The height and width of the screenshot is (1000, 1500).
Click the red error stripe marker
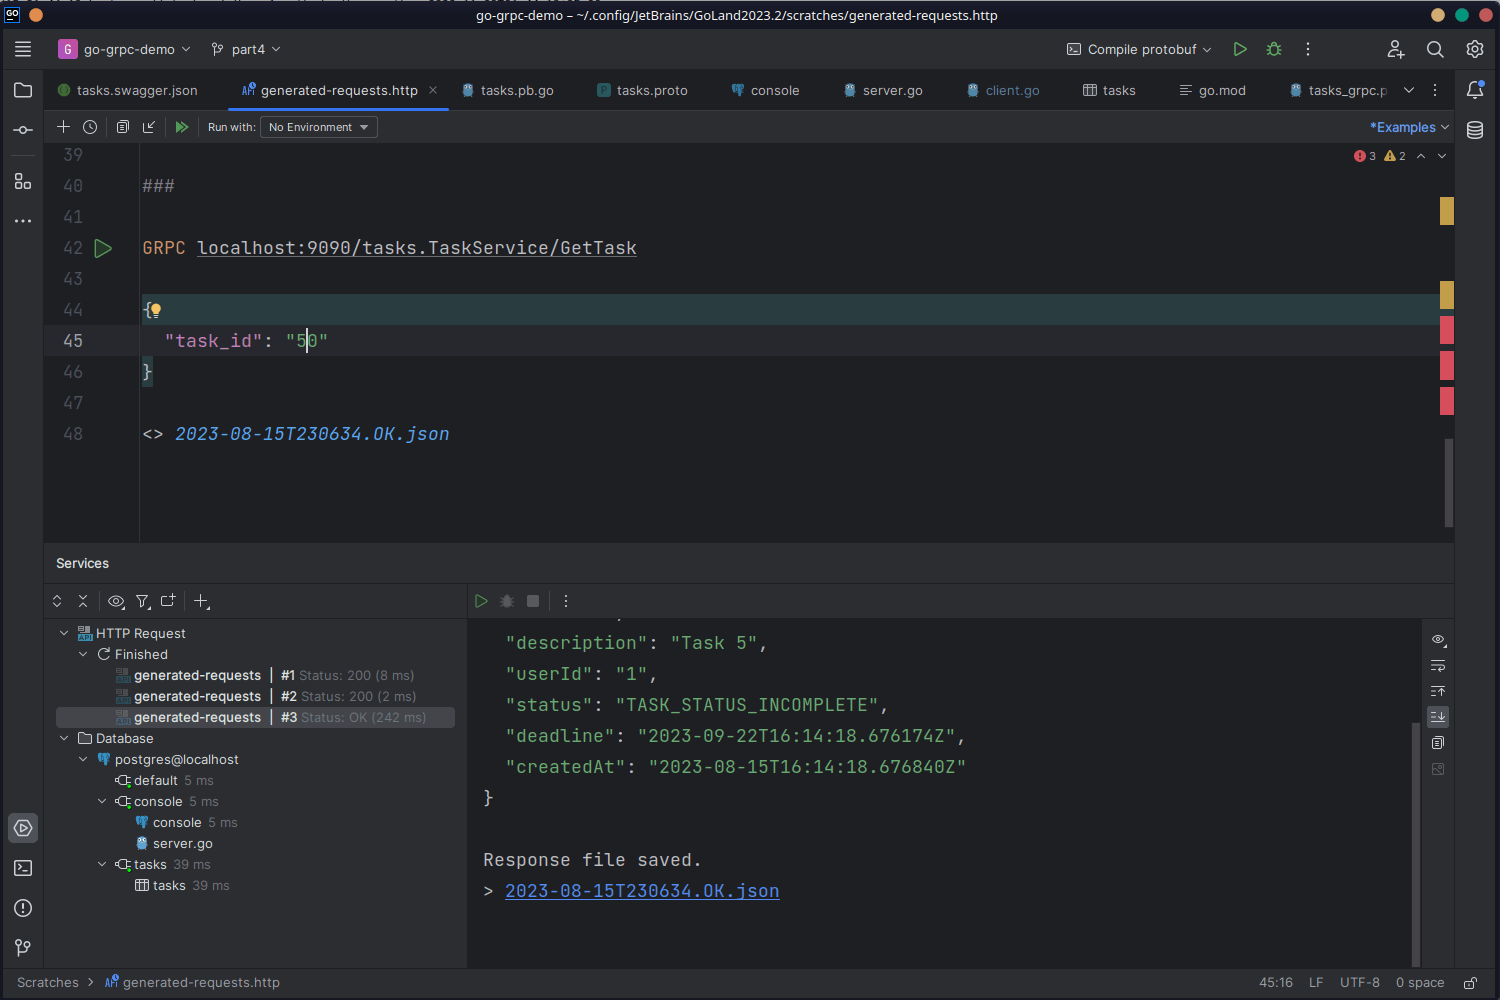pos(1446,330)
